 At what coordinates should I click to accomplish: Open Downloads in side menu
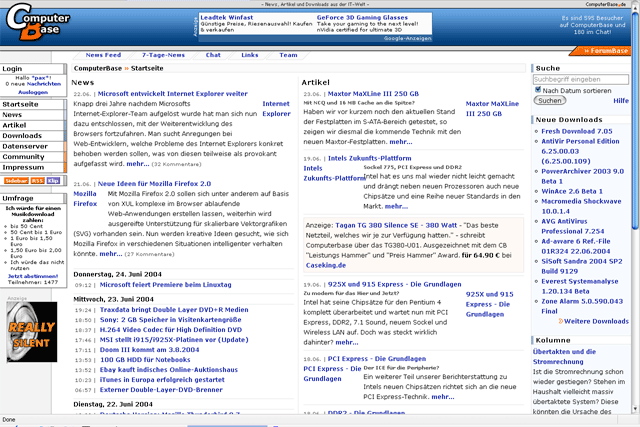click(32, 136)
